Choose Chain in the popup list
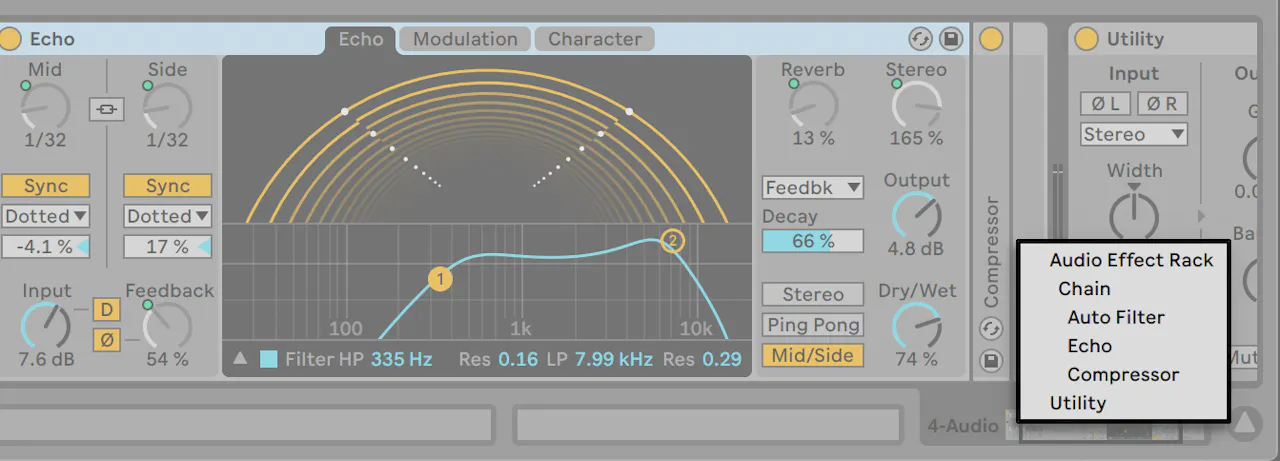Screen dimensions: 1280x461 point(1084,289)
